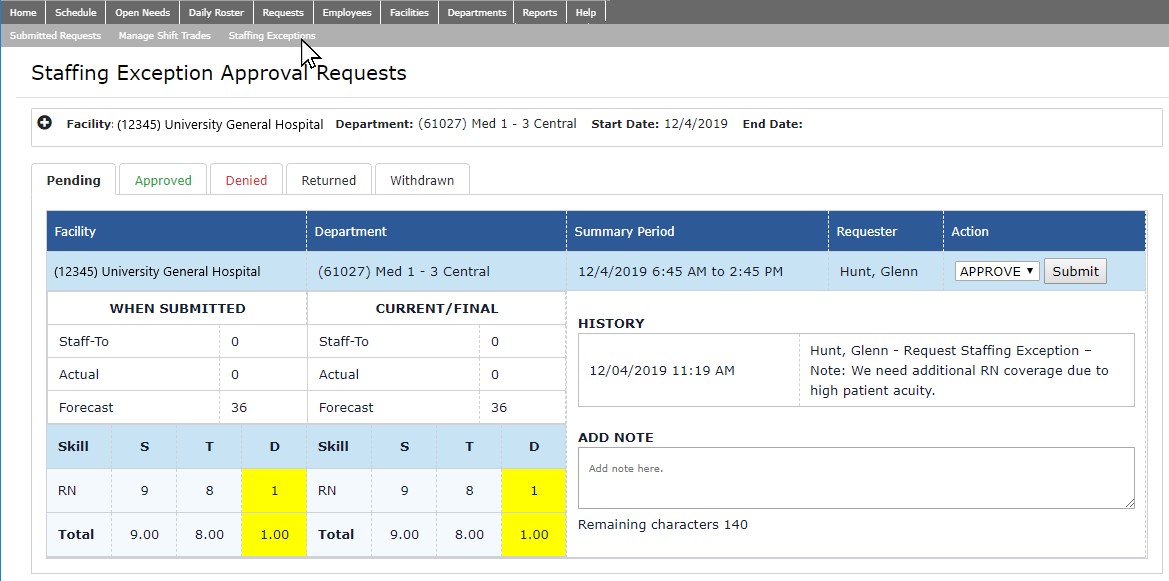Screen dimensions: 1169x581
Task: Click the yellow RN difference cell under Current/Final
Action: point(534,491)
